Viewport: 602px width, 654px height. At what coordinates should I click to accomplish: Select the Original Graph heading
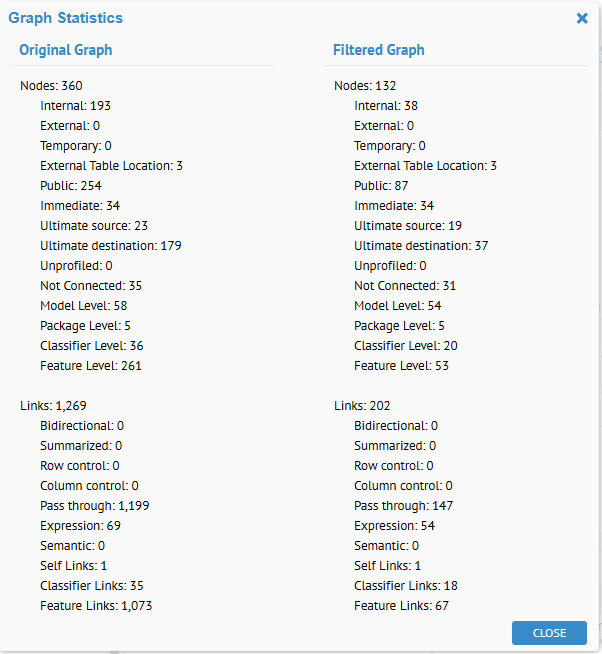(x=66, y=50)
